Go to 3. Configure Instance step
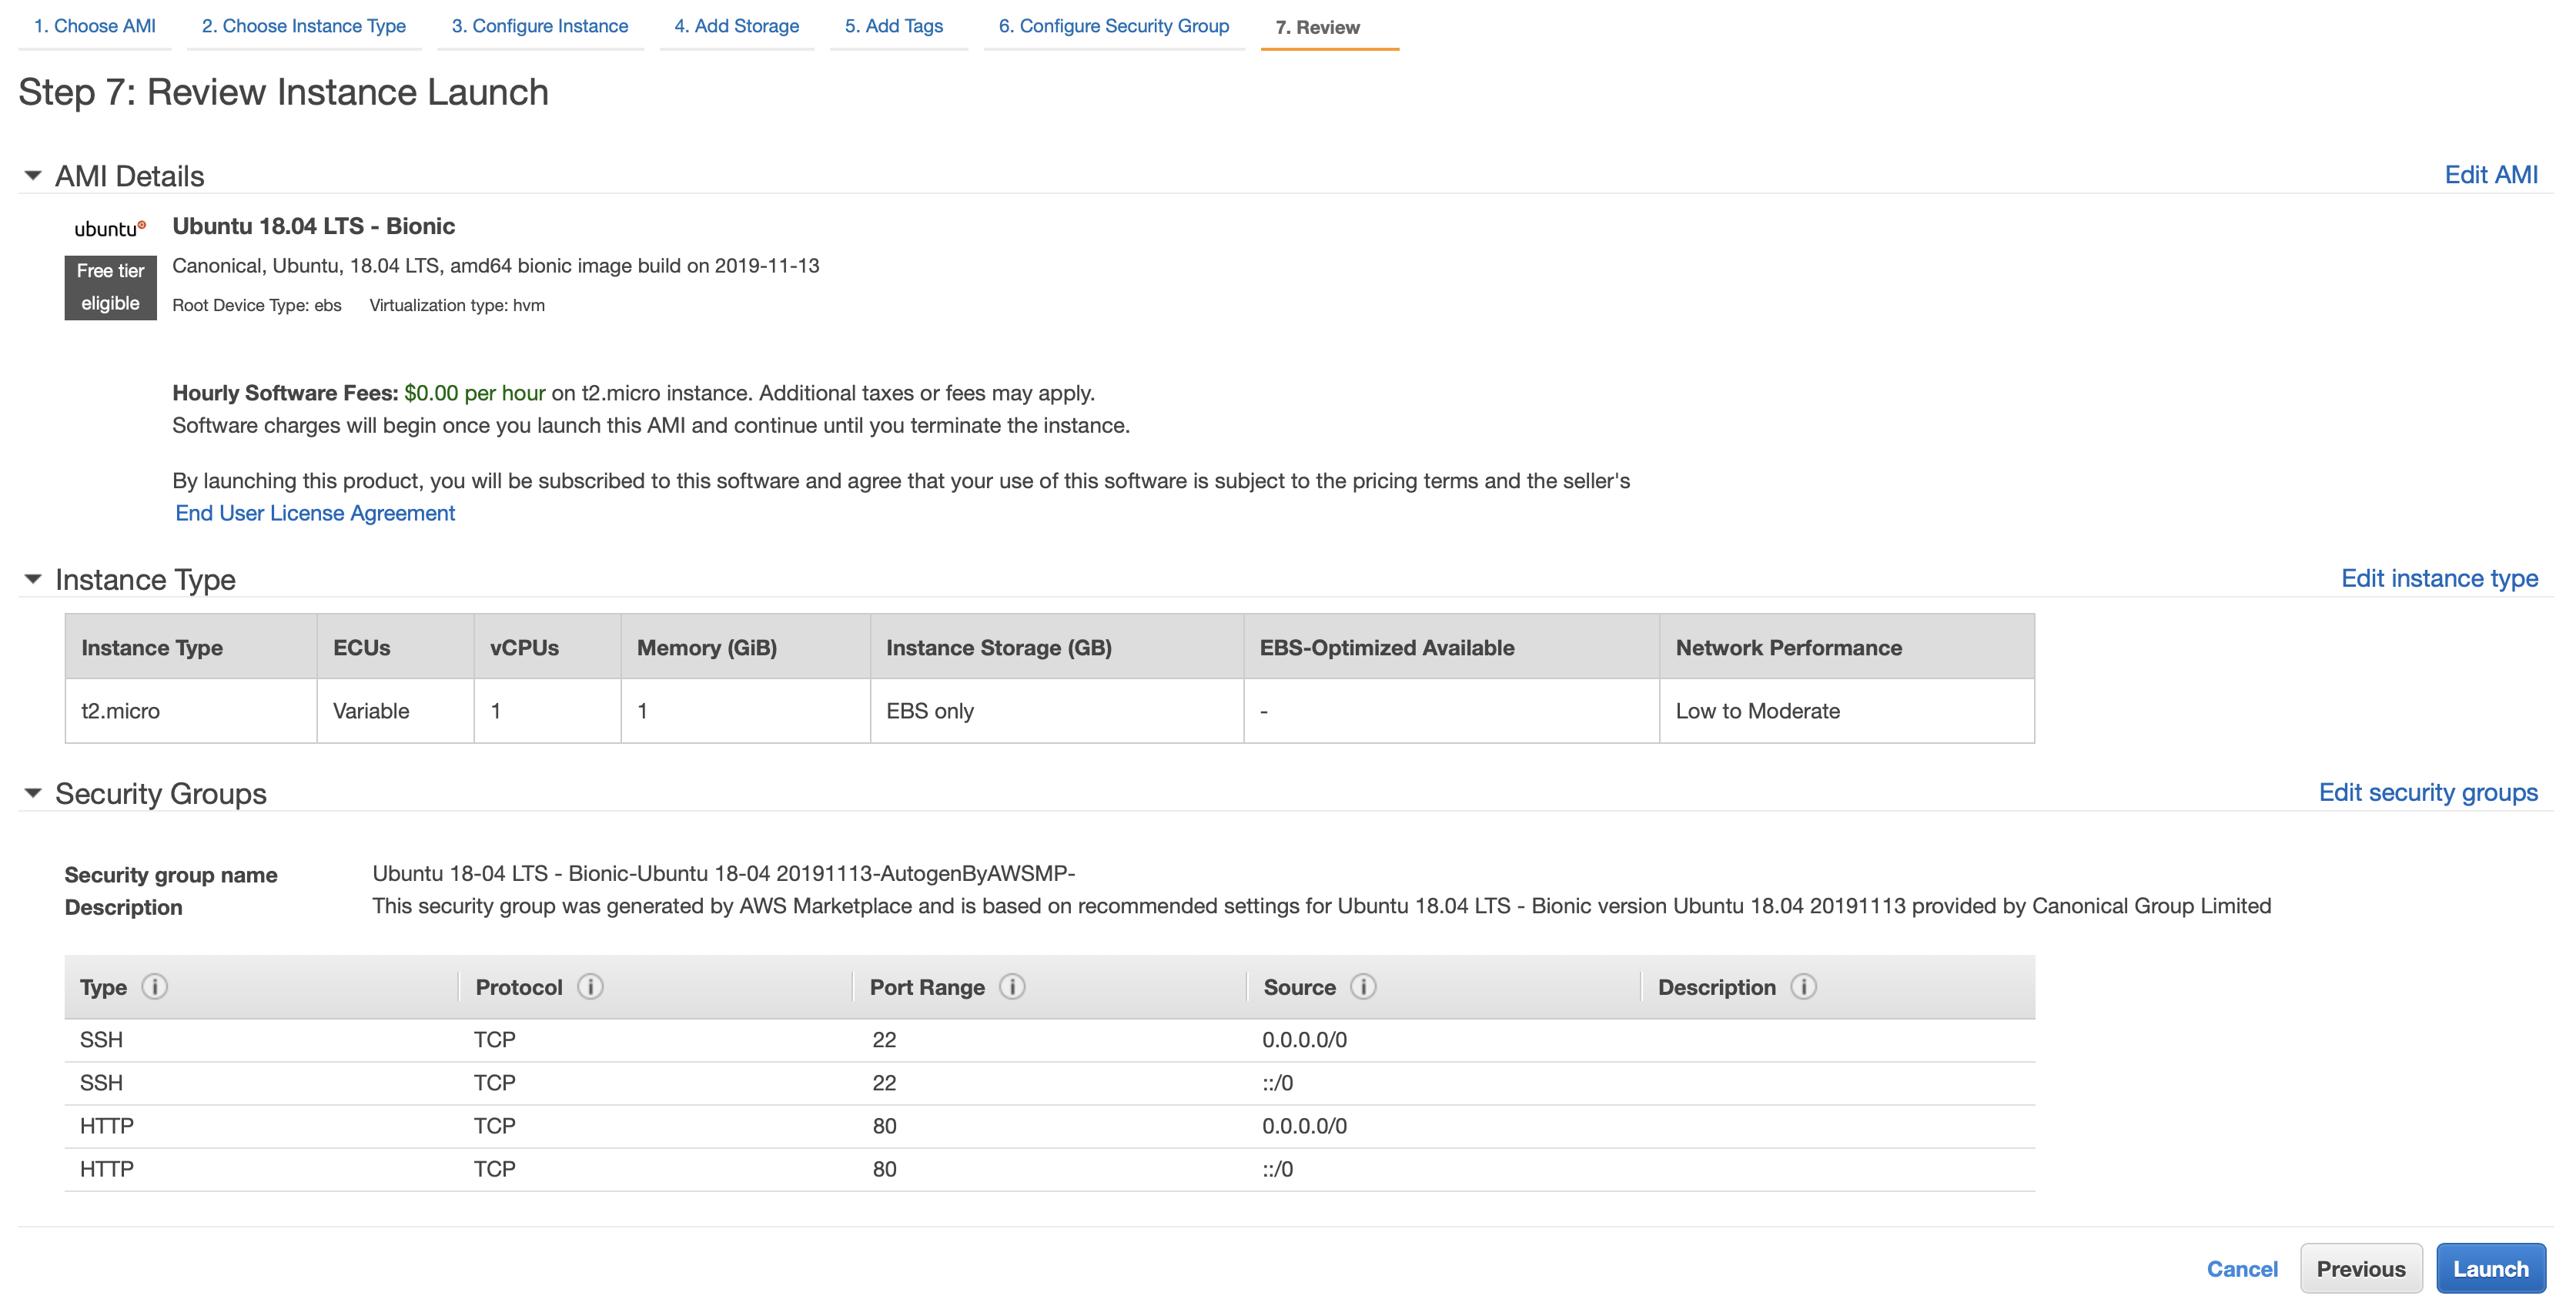The width and height of the screenshot is (2576, 1306). 539,26
